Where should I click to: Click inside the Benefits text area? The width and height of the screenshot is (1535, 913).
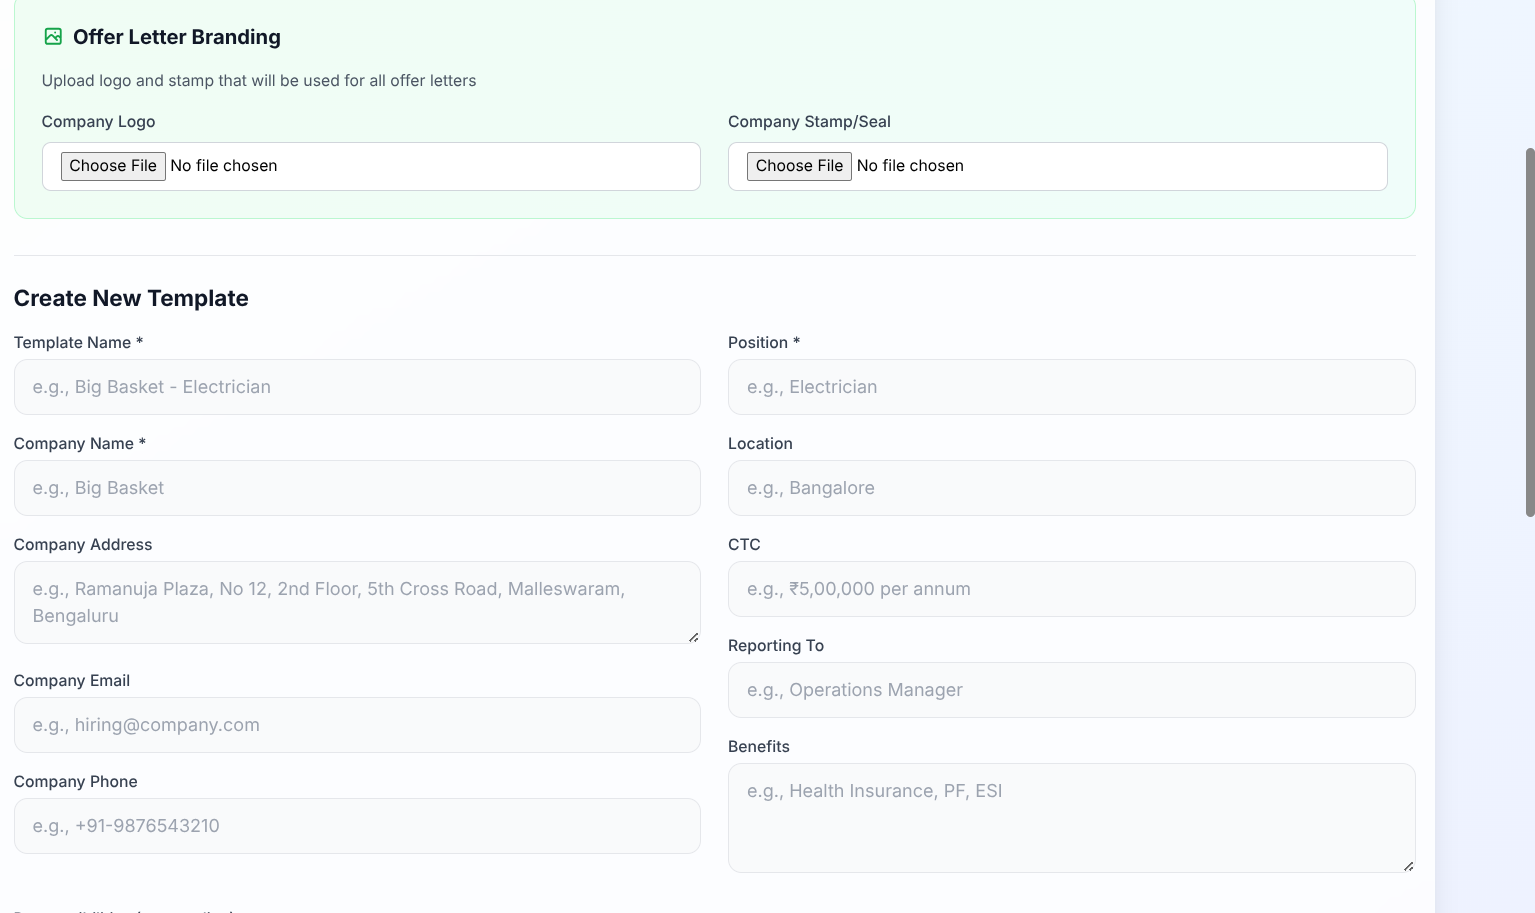point(1071,818)
